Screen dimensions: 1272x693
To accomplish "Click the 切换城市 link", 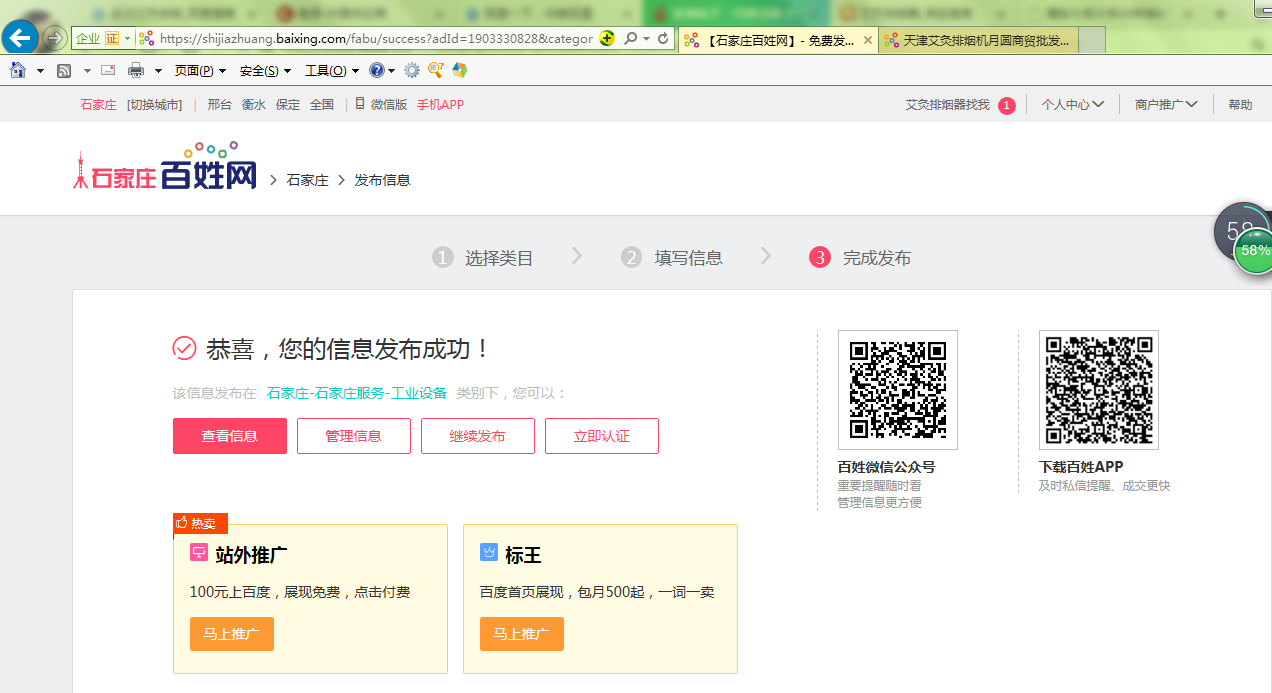I will click(x=154, y=105).
